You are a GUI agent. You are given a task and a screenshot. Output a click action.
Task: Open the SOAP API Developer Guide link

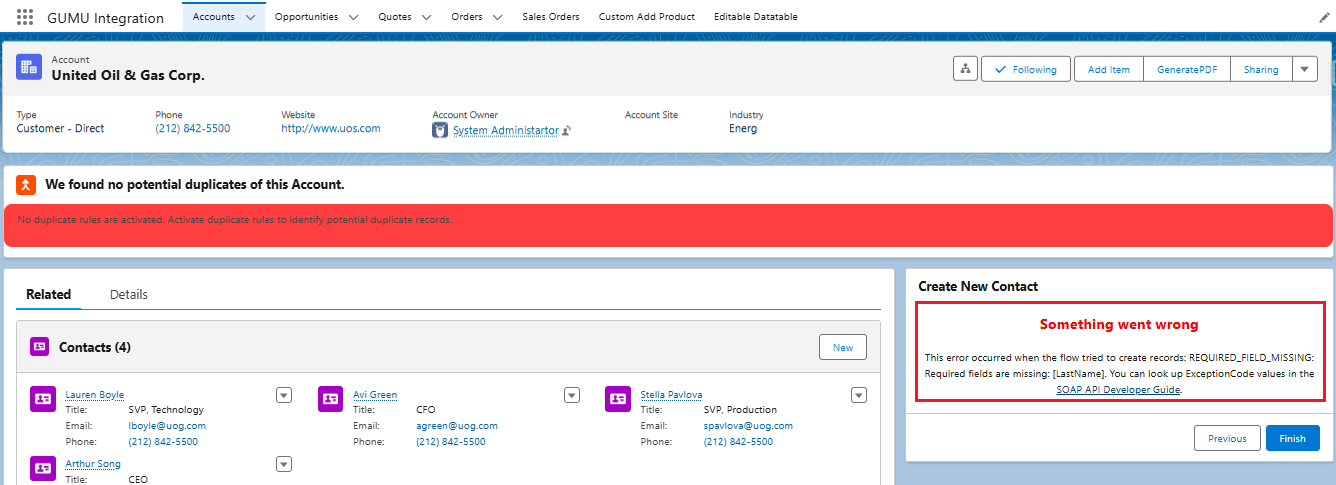(1118, 390)
